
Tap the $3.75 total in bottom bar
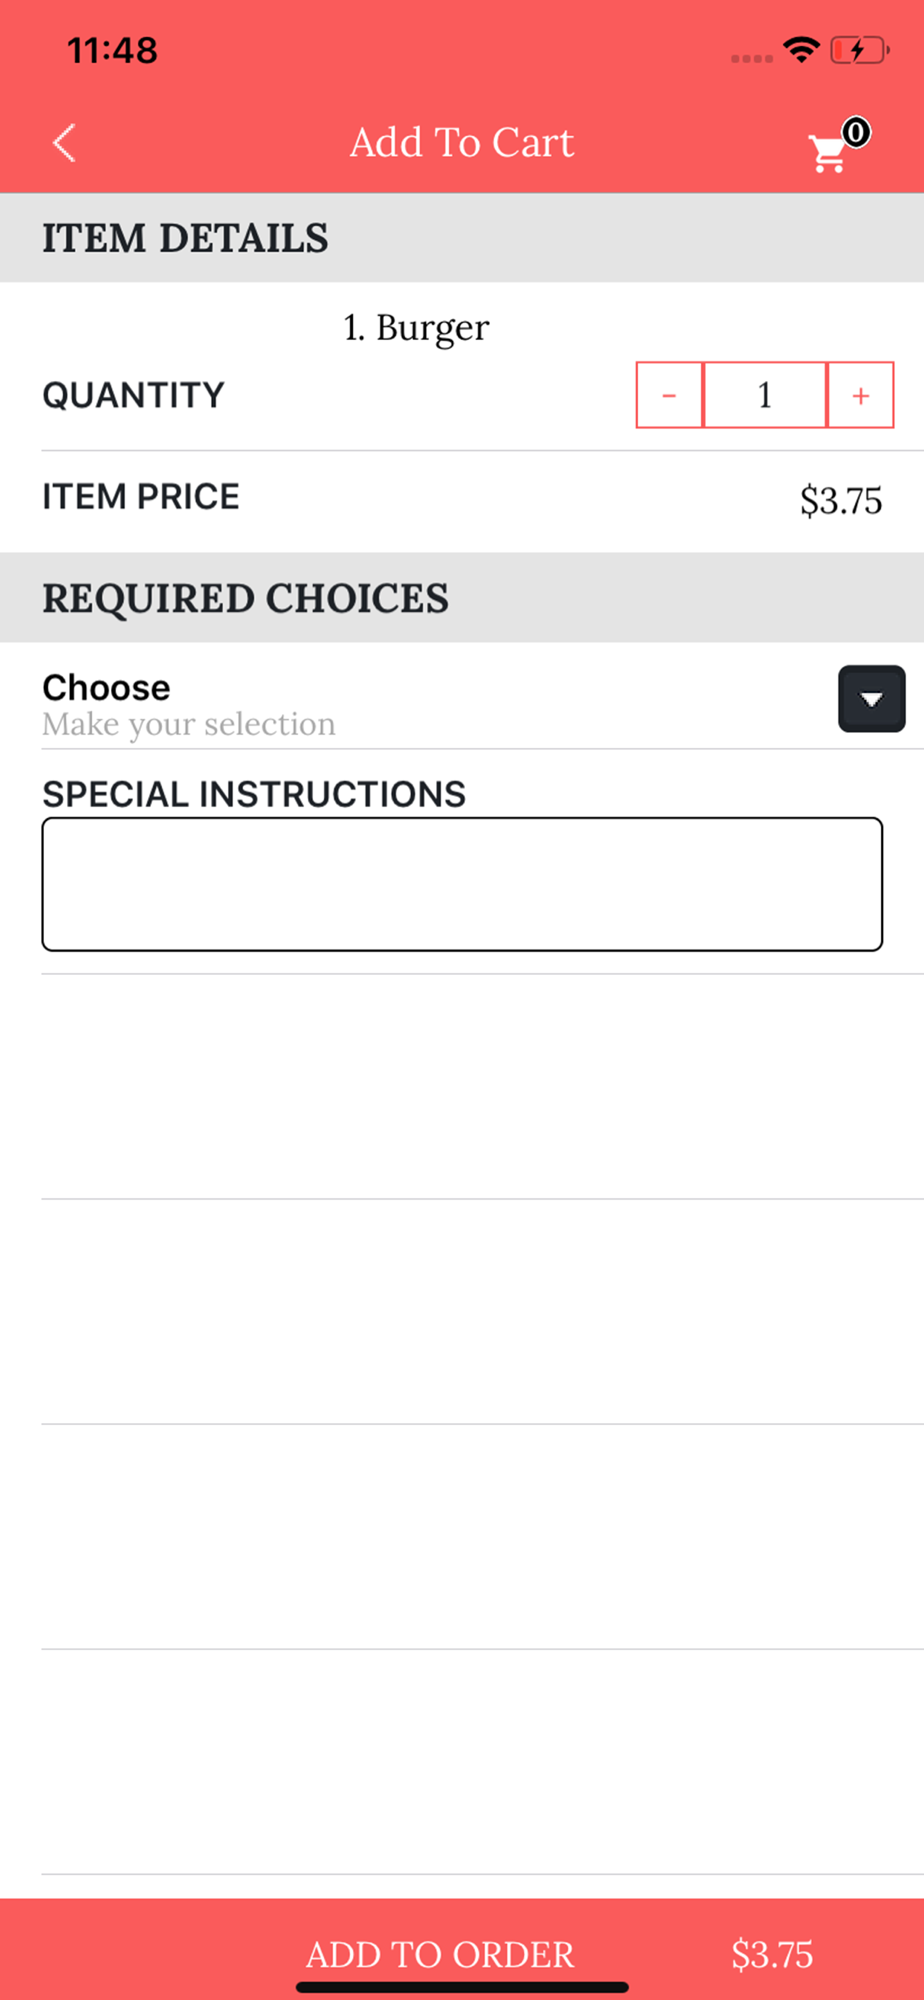(x=772, y=1954)
